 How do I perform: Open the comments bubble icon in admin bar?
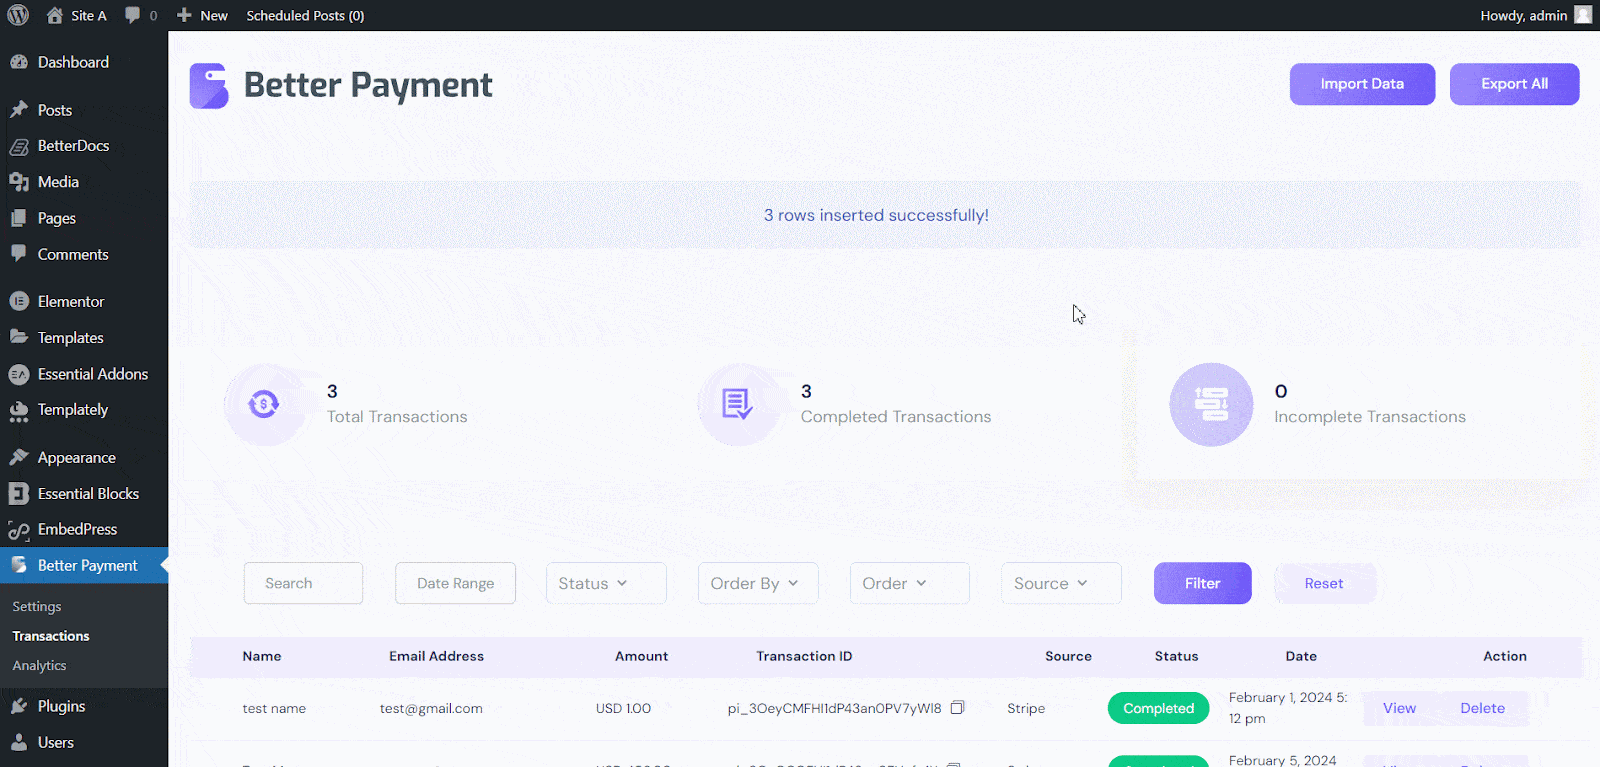(x=132, y=15)
